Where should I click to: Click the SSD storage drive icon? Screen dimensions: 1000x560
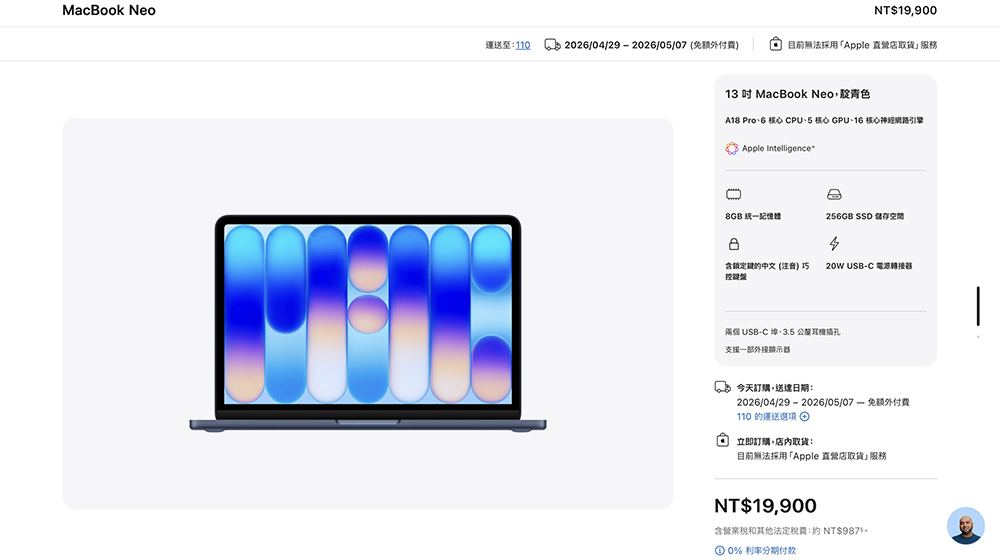point(834,194)
